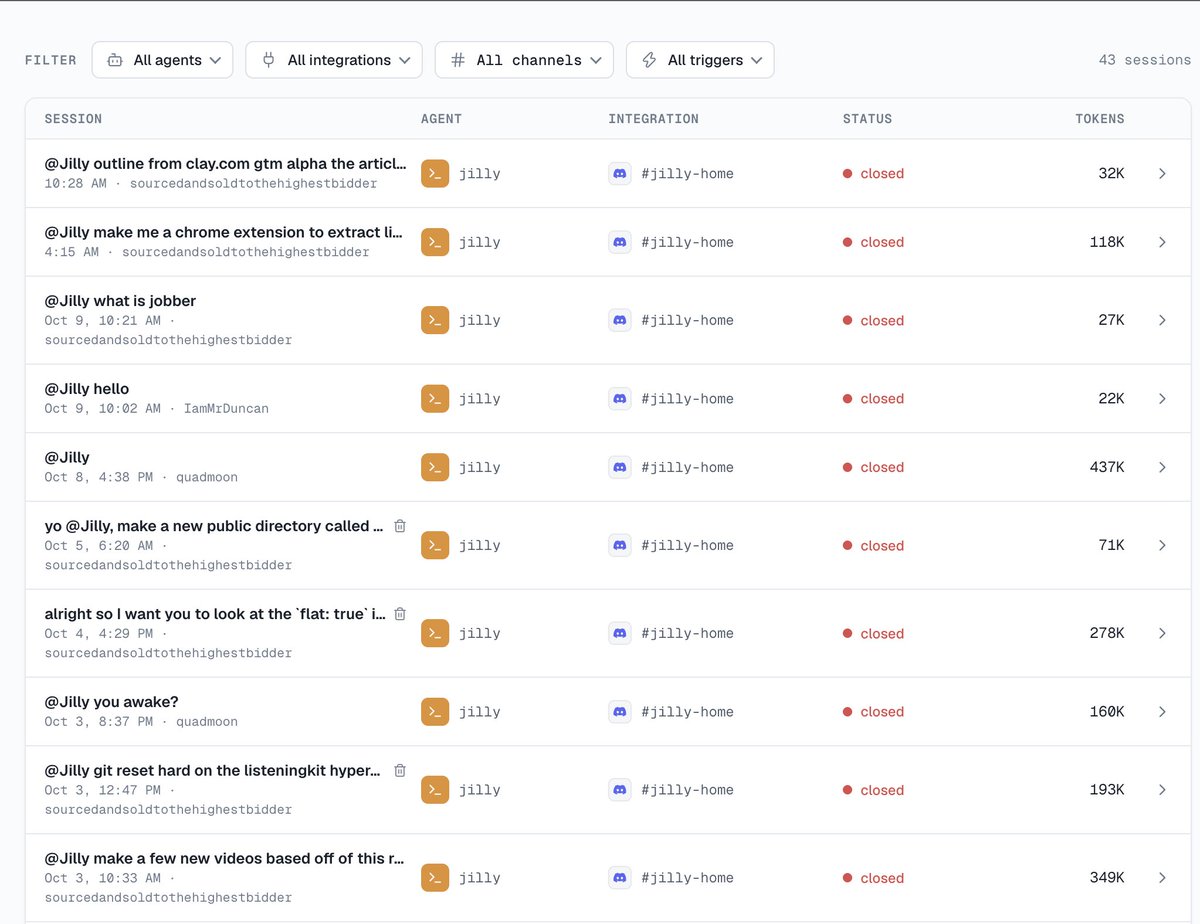Open '@Jilly make me a chrome extension' session
Screen dimensions: 1200x924
[224, 233]
